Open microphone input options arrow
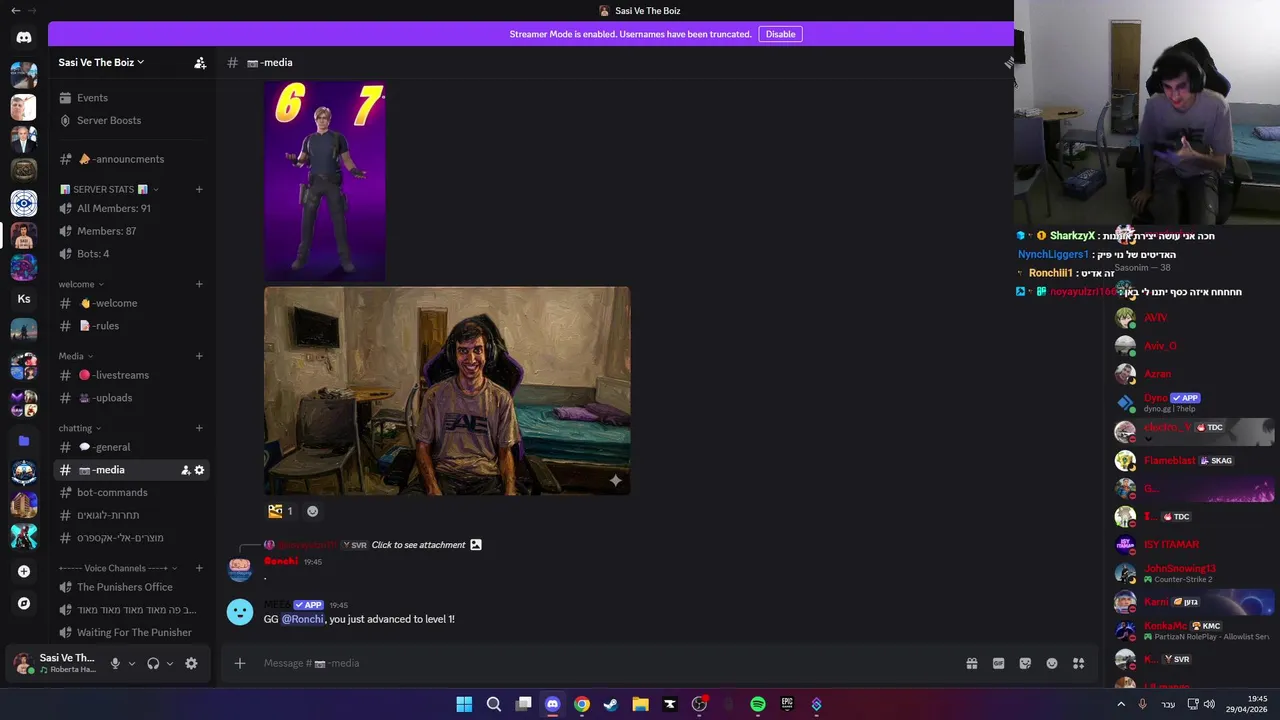This screenshot has height=720, width=1280. [131, 663]
